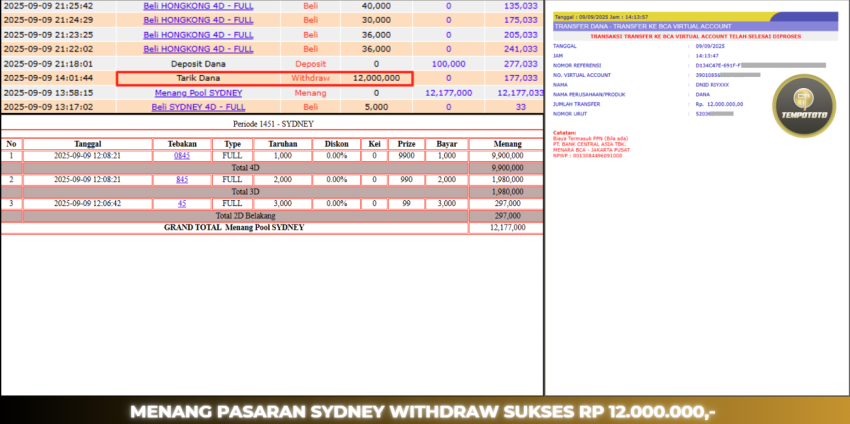The height and width of the screenshot is (424, 850).
Task: Click the Periode 1451 - SYDNEY title
Action: (273, 124)
